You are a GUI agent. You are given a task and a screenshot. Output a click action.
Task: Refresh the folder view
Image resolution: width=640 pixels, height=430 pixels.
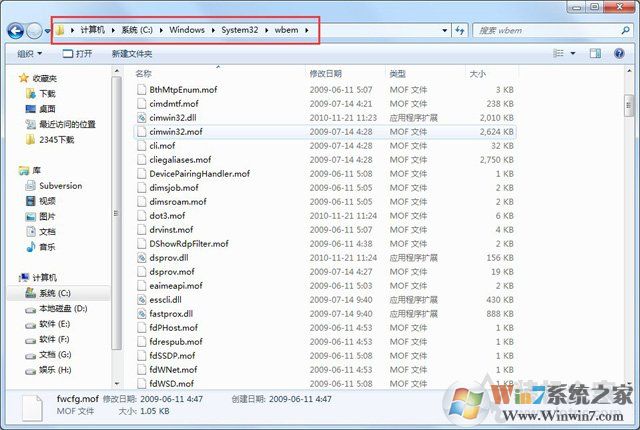tap(460, 30)
